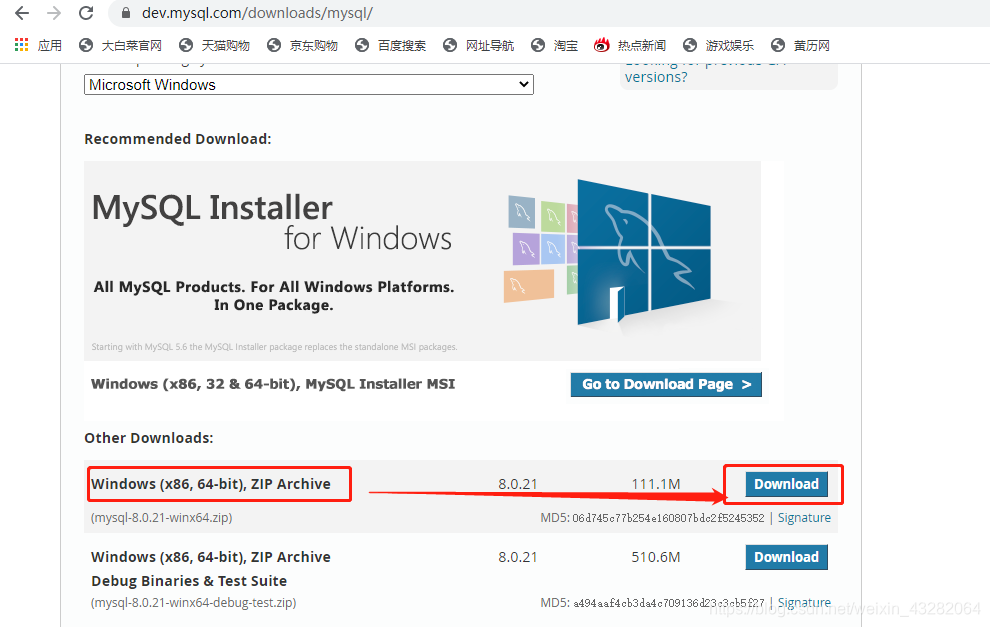
Task: Open Signature link for winx64-debug-test.zip
Action: pyautogui.click(x=804, y=602)
